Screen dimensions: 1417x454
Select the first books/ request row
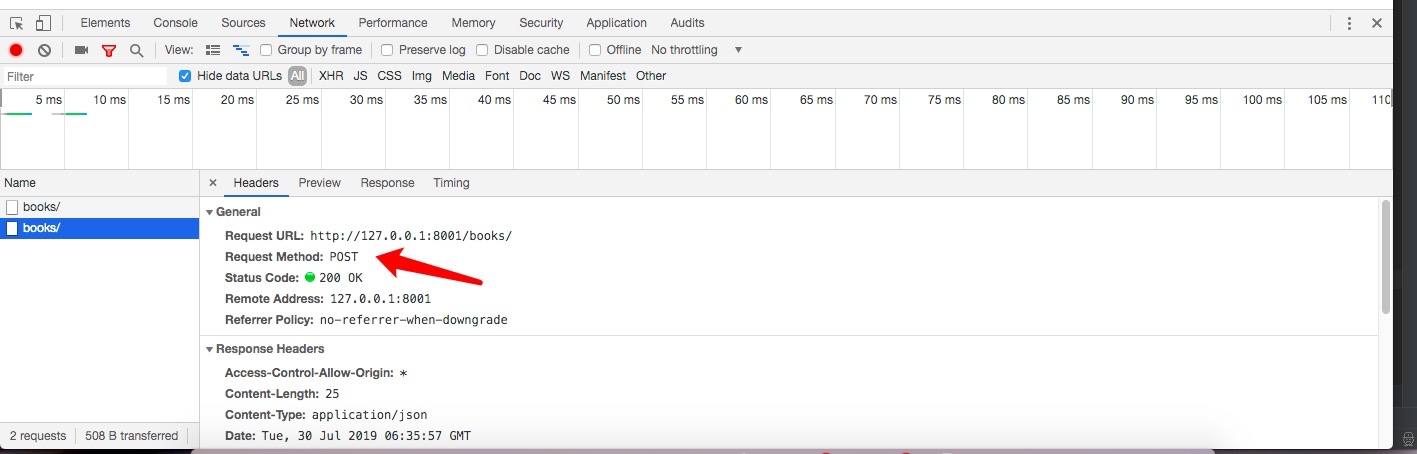coord(100,207)
